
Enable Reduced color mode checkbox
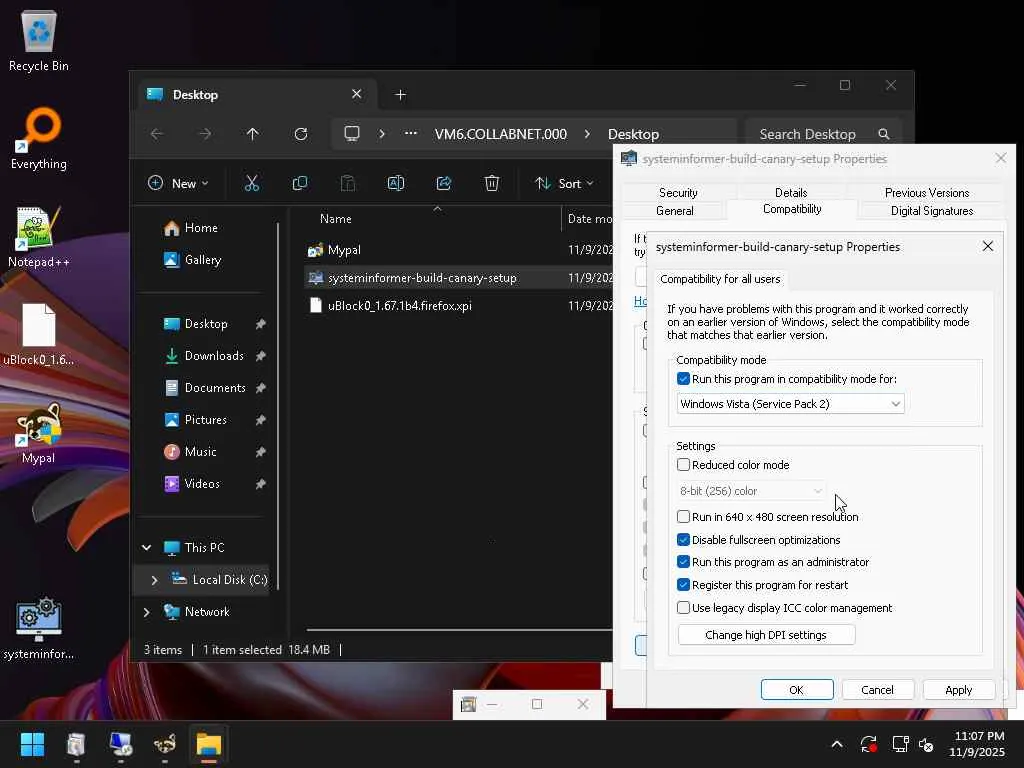[683, 465]
